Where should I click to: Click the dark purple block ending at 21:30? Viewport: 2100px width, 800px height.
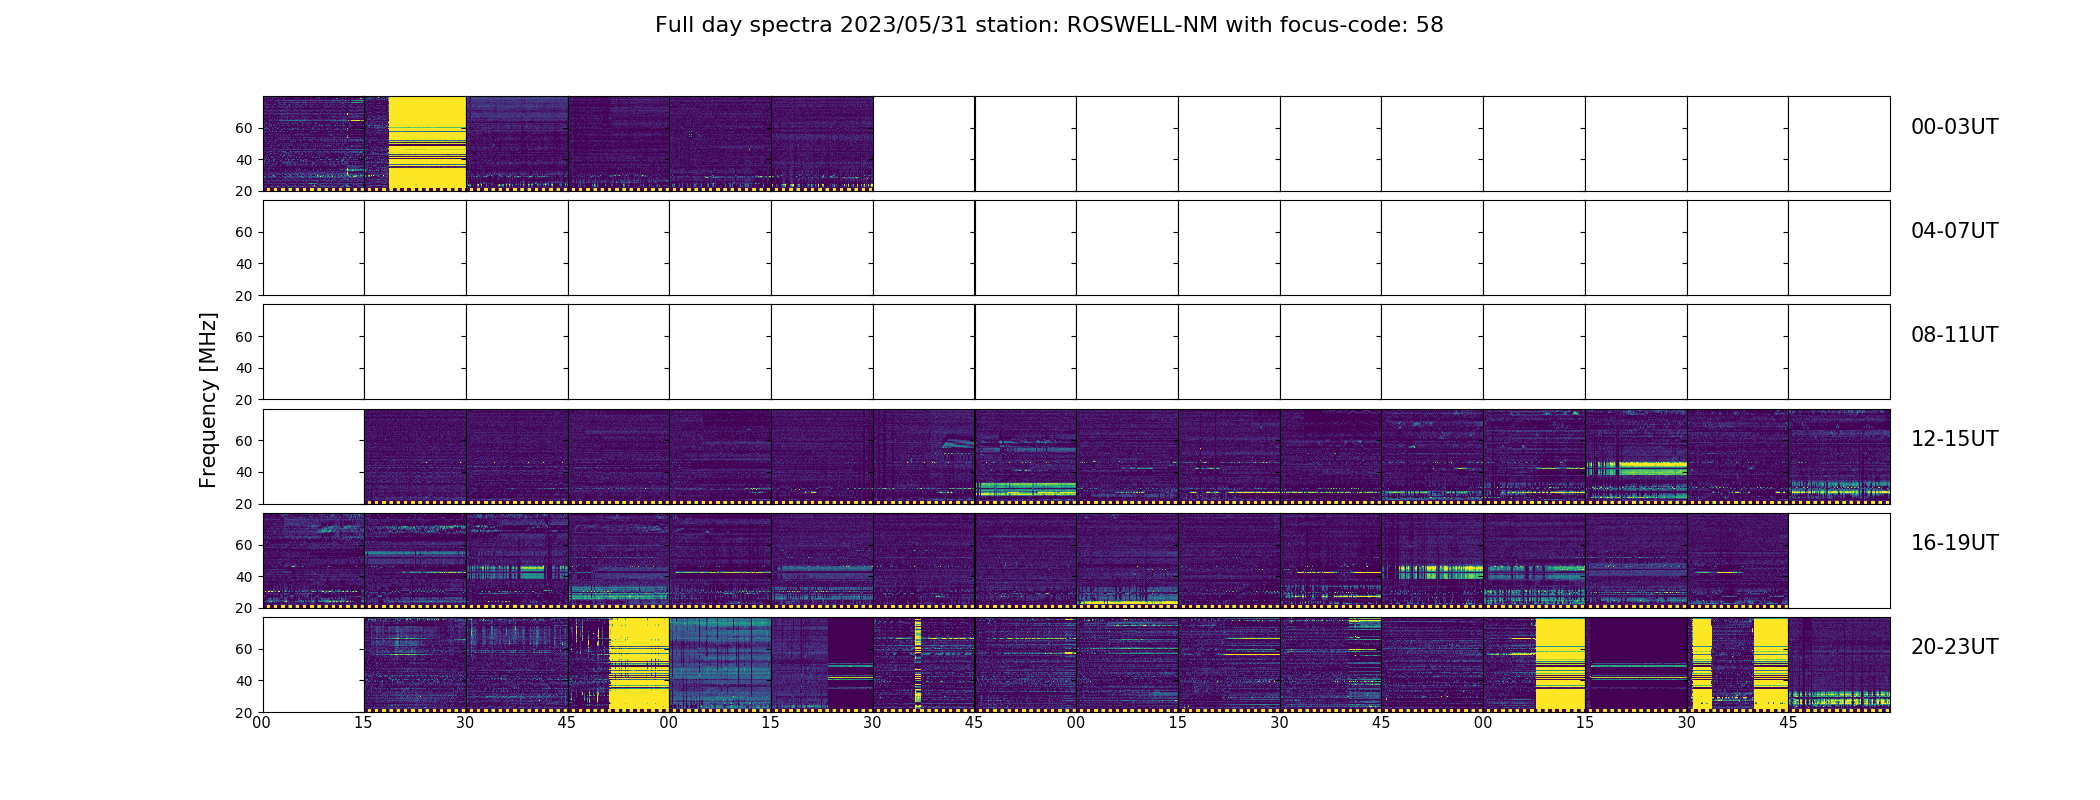pyautogui.click(x=851, y=664)
